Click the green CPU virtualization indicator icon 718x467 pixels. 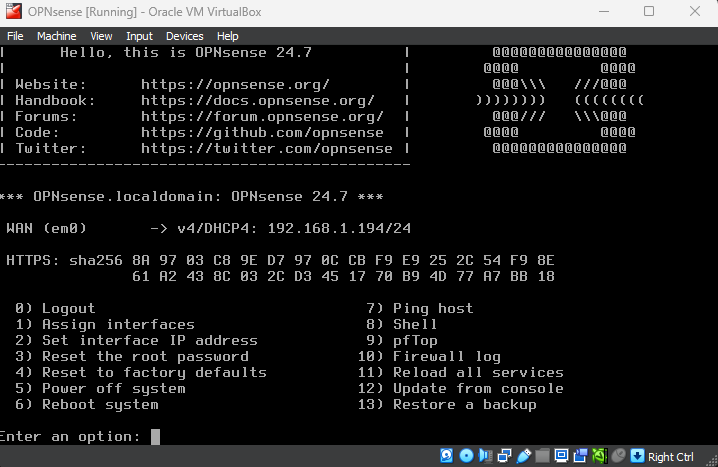coord(600,456)
